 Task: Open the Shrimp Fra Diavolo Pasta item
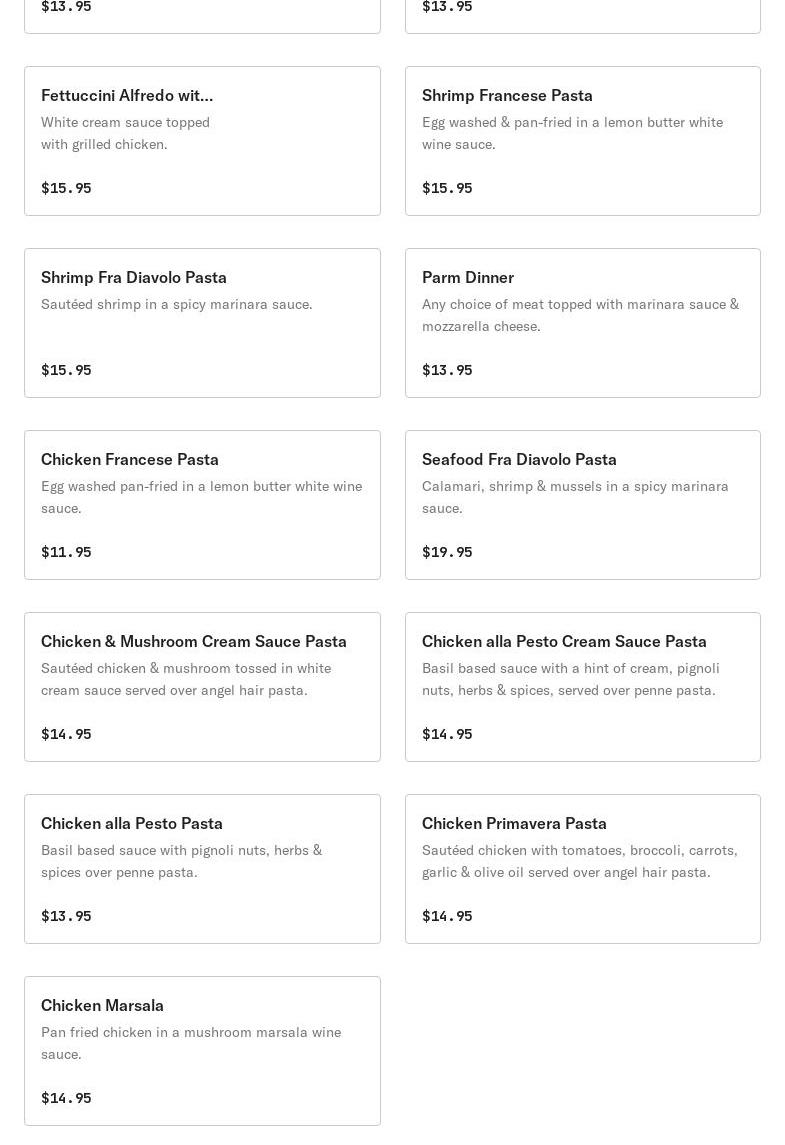tap(134, 278)
